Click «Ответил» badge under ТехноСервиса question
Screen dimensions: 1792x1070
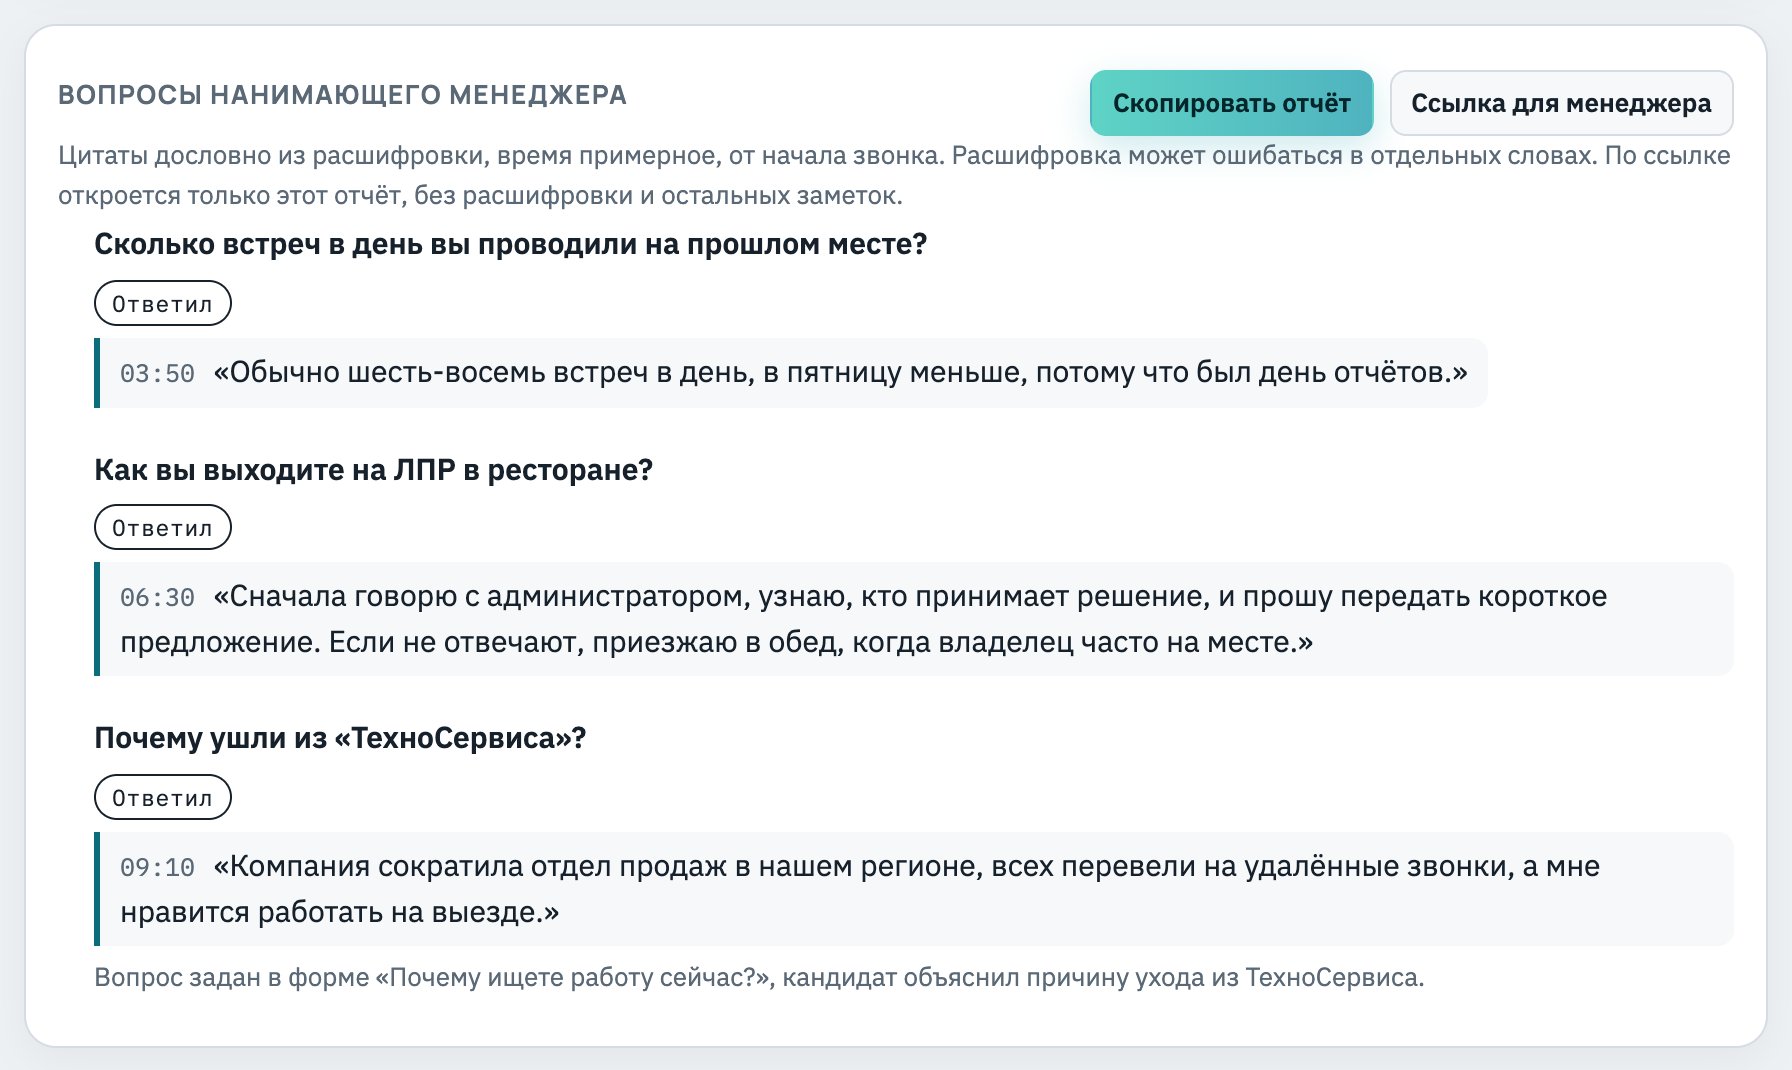pos(163,797)
